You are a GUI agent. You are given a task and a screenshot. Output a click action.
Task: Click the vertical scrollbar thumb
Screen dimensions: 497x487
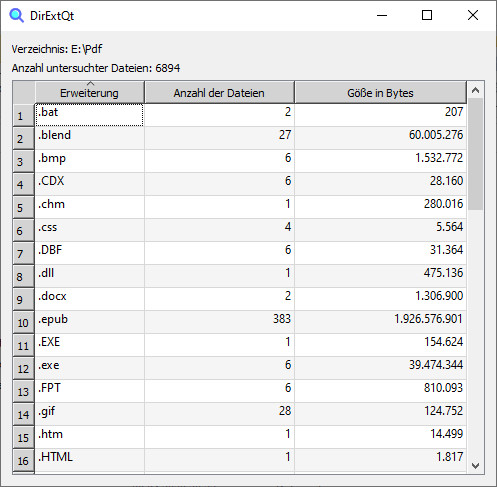click(476, 154)
